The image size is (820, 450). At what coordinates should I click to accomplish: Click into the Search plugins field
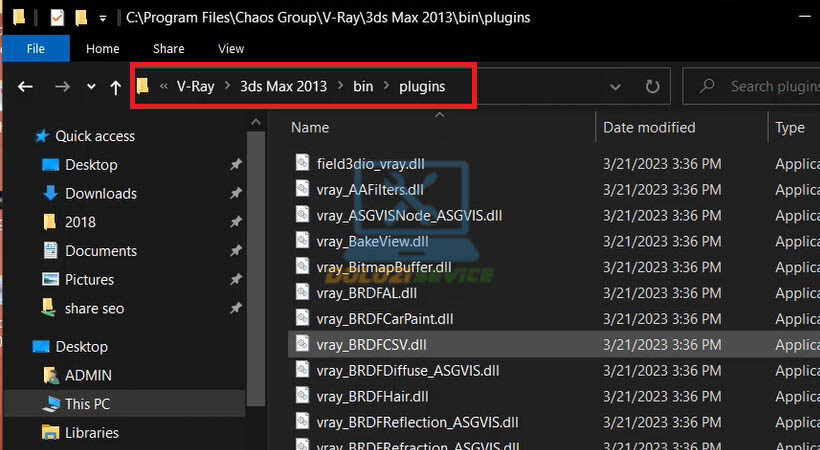click(751, 86)
